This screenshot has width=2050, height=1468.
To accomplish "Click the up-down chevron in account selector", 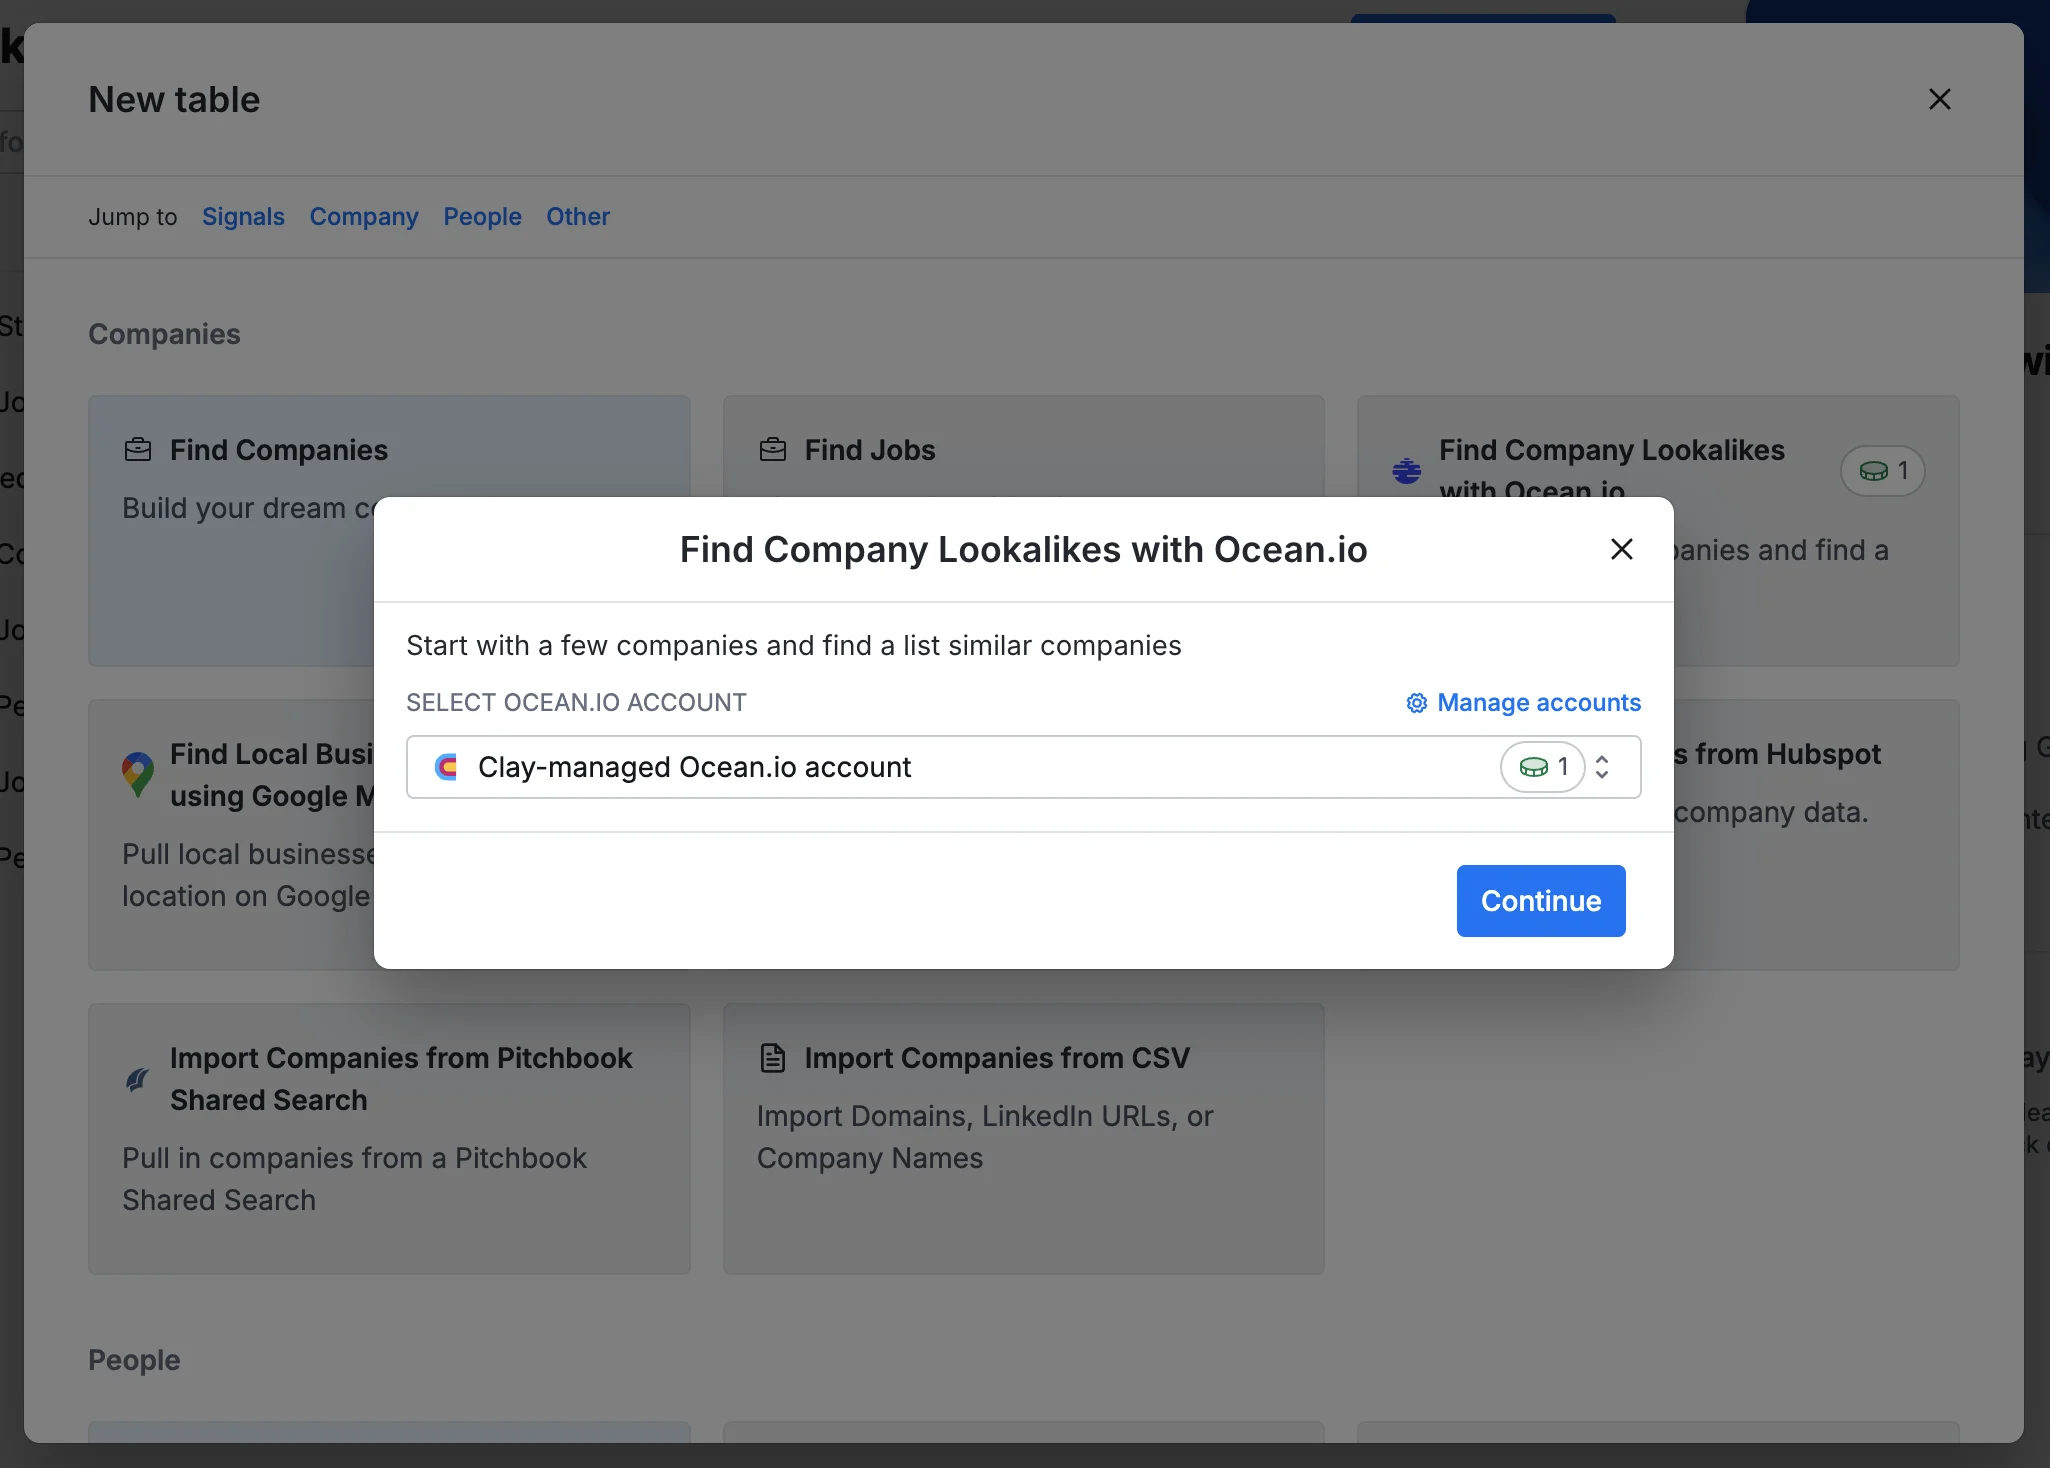I will pyautogui.click(x=1602, y=767).
